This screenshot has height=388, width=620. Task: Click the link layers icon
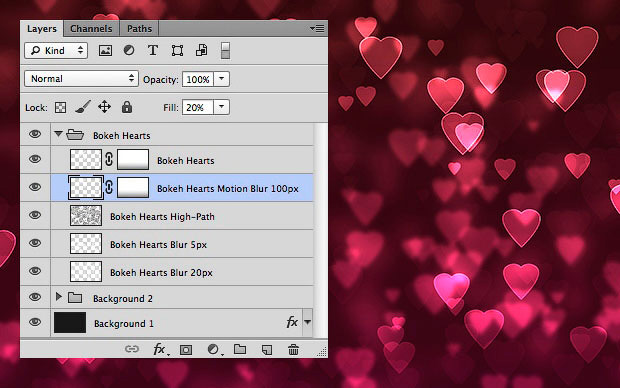click(132, 349)
